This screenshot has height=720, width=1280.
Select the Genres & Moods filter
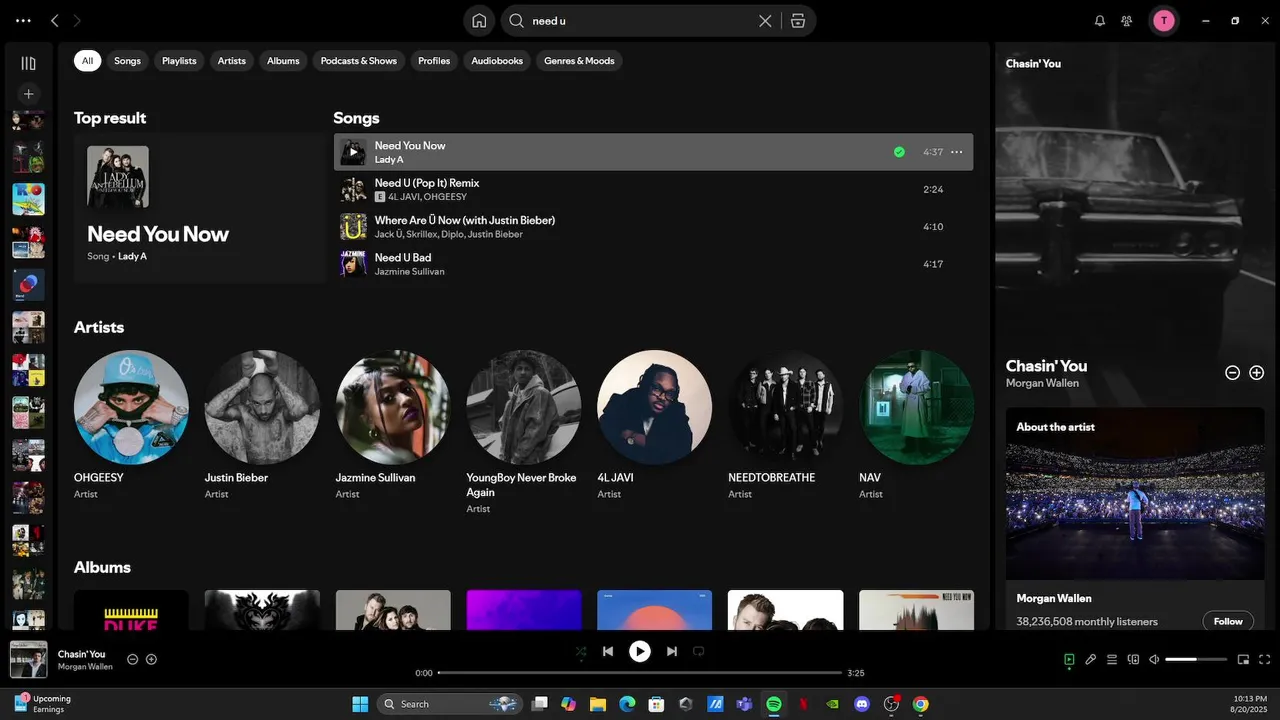coord(579,61)
